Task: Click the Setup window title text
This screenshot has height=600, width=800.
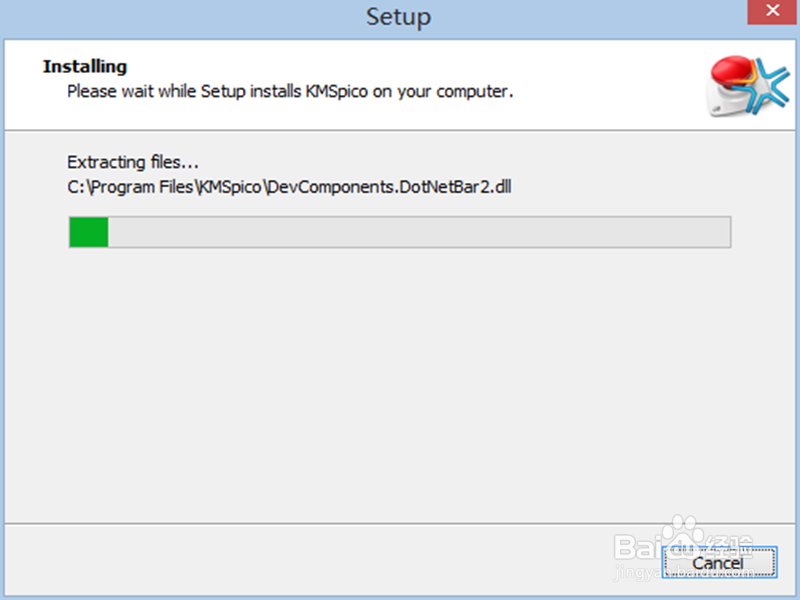Action: click(398, 17)
